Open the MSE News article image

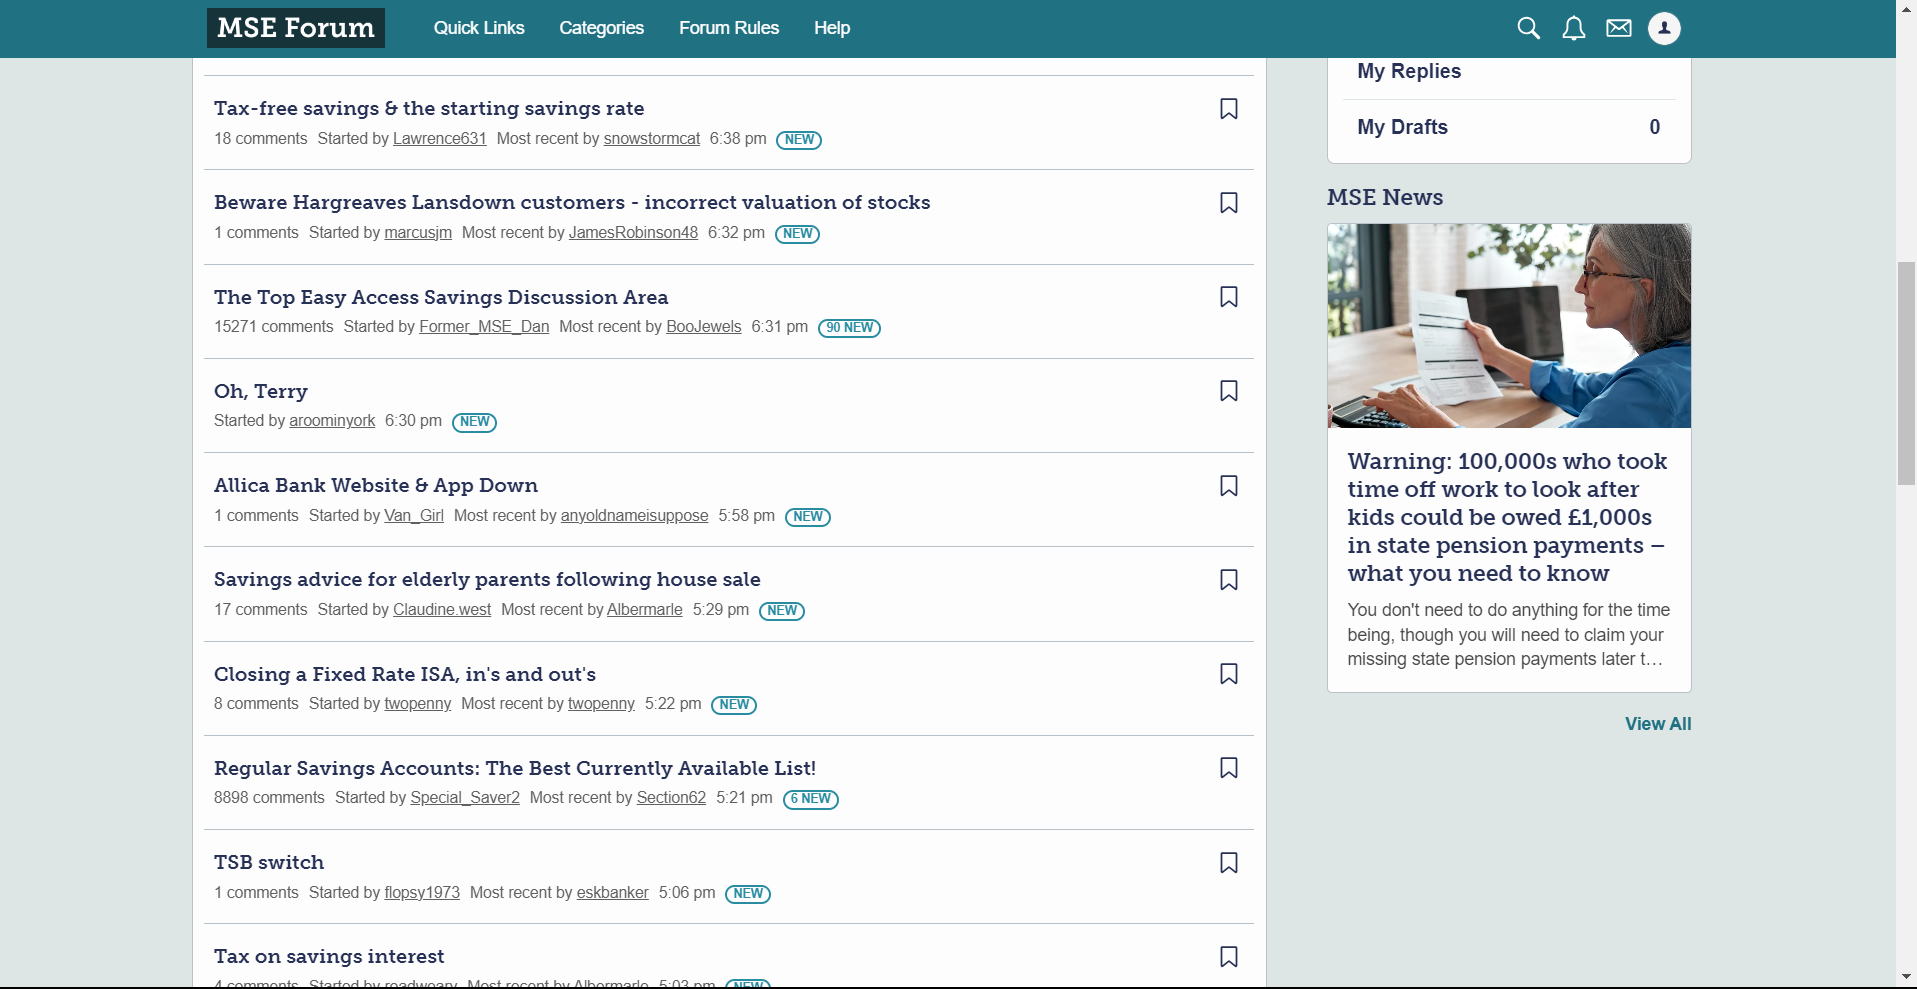coord(1509,326)
